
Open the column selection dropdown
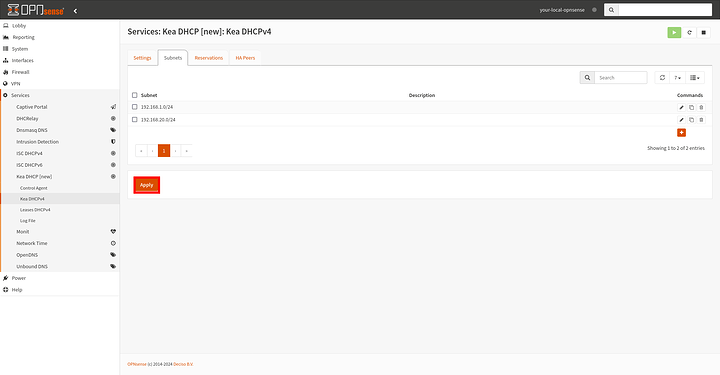click(695, 78)
